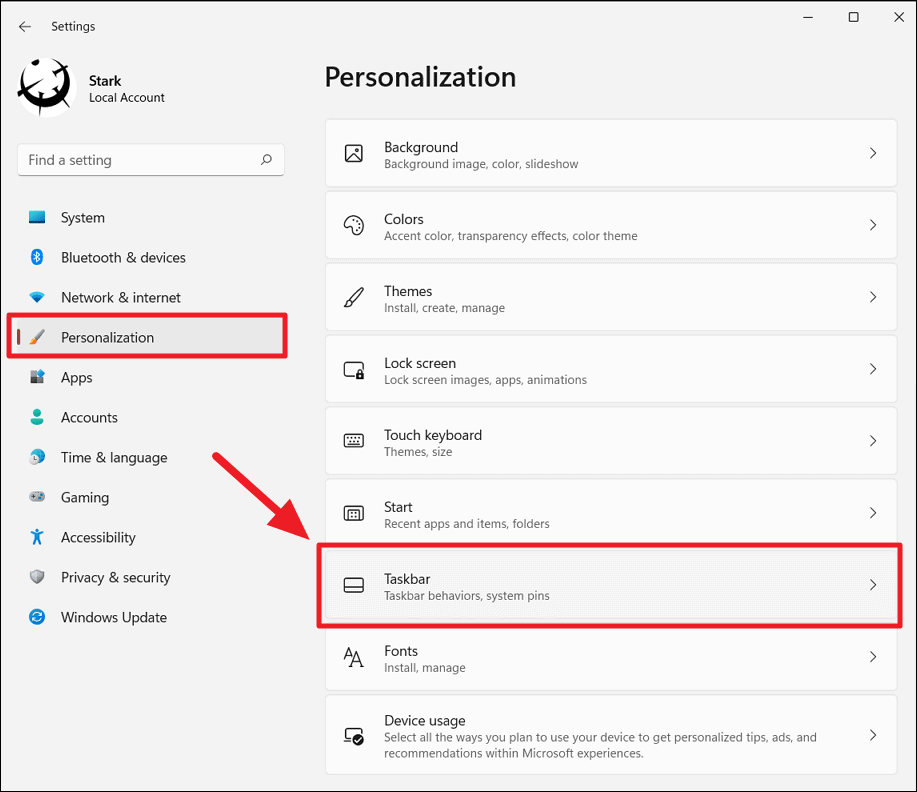Open Windows Update label in sidebar

click(x=114, y=617)
